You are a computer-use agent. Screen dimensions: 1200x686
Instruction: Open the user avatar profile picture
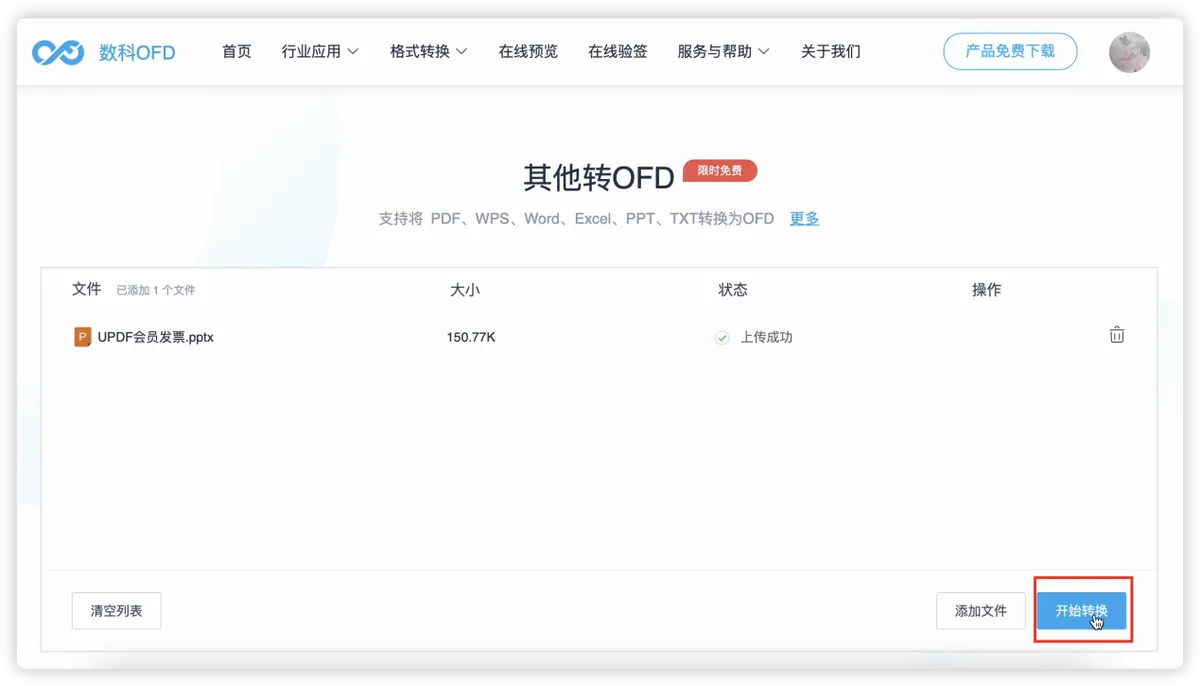1129,52
